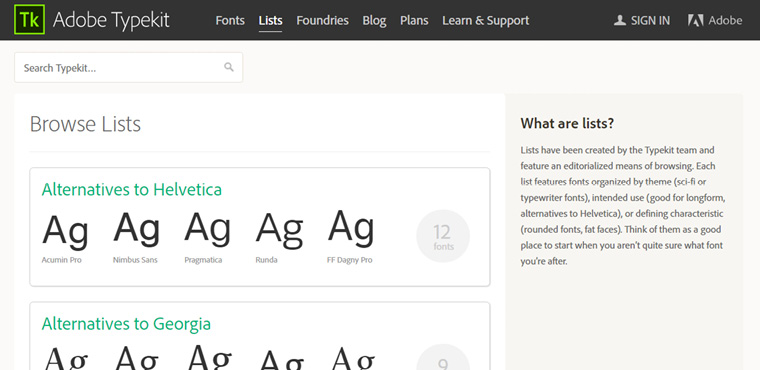Click the Adobe Typekit wordmark
The image size is (760, 370).
[x=111, y=20]
